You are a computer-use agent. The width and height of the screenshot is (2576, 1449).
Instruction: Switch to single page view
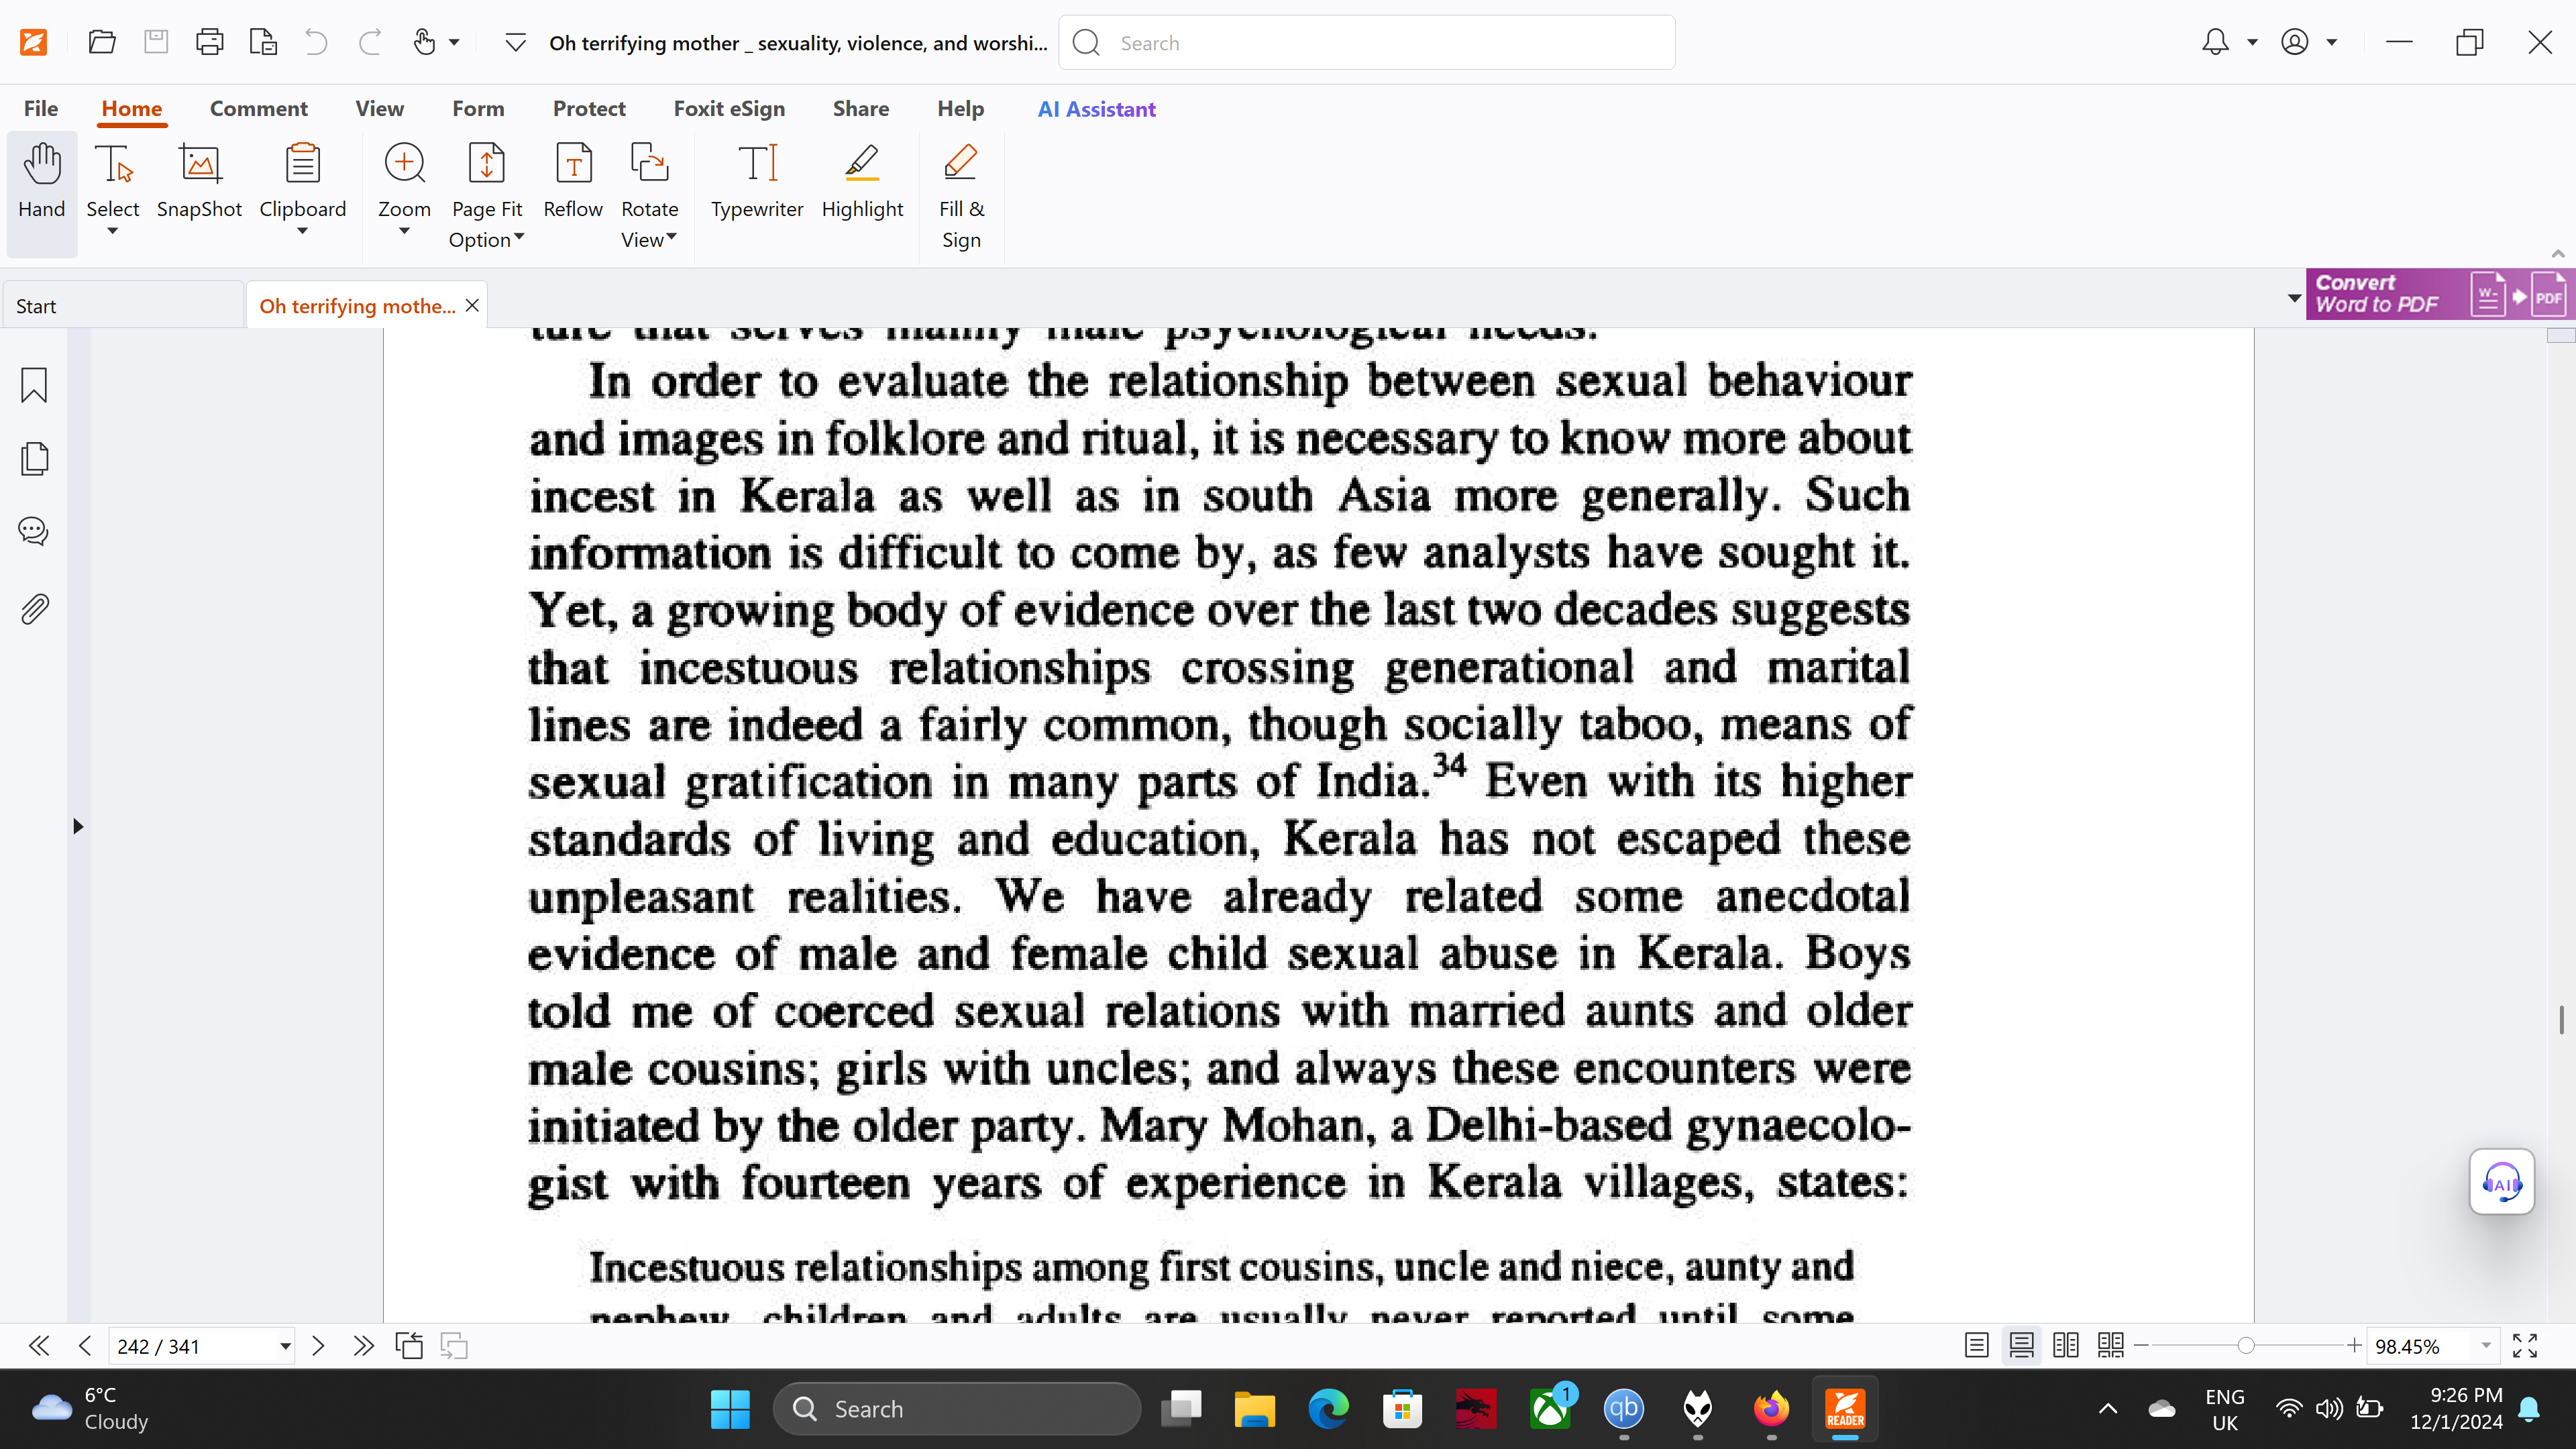coord(1976,1346)
